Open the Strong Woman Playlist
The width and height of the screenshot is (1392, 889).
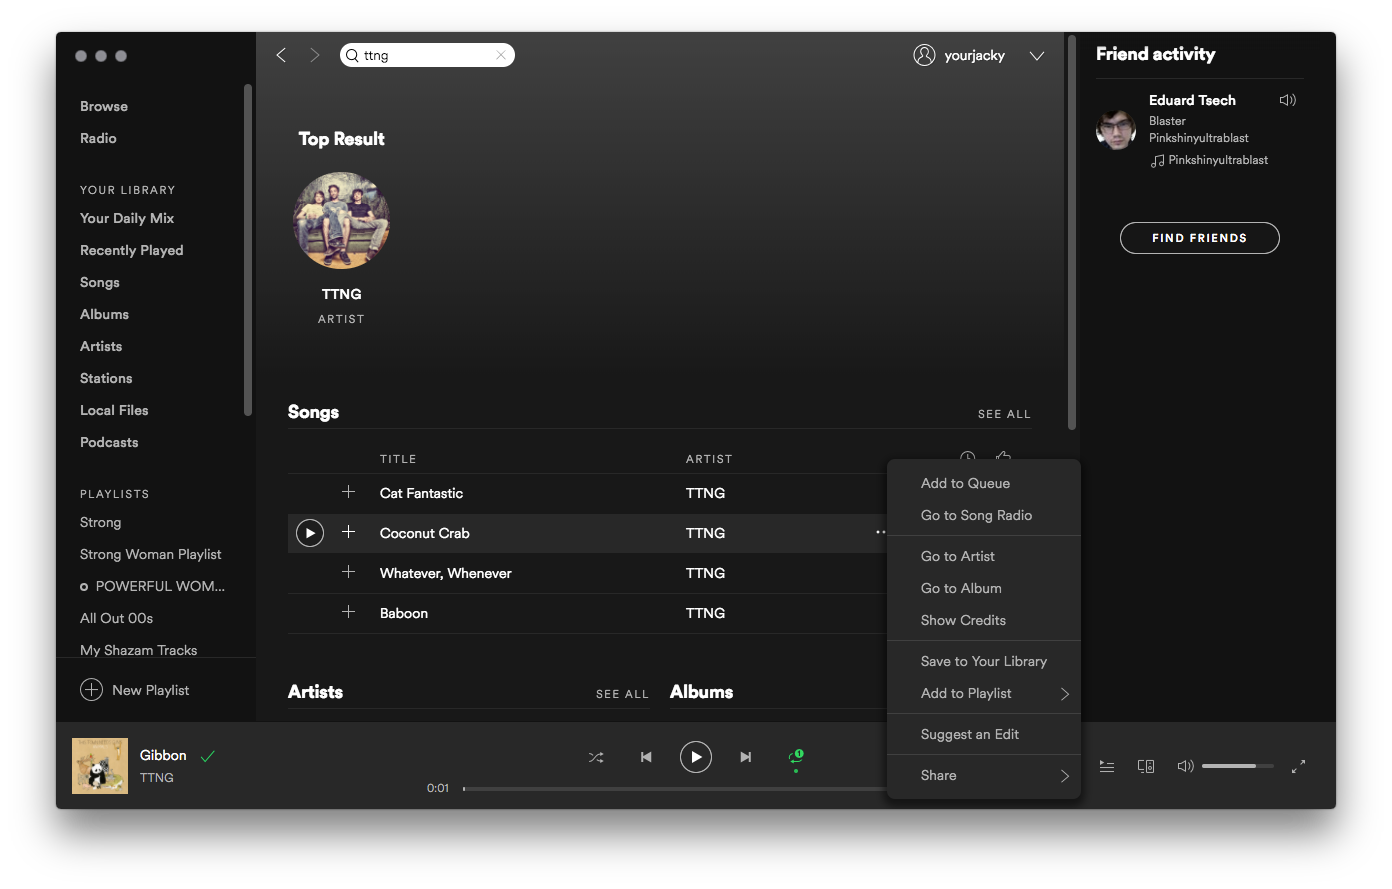(x=150, y=554)
